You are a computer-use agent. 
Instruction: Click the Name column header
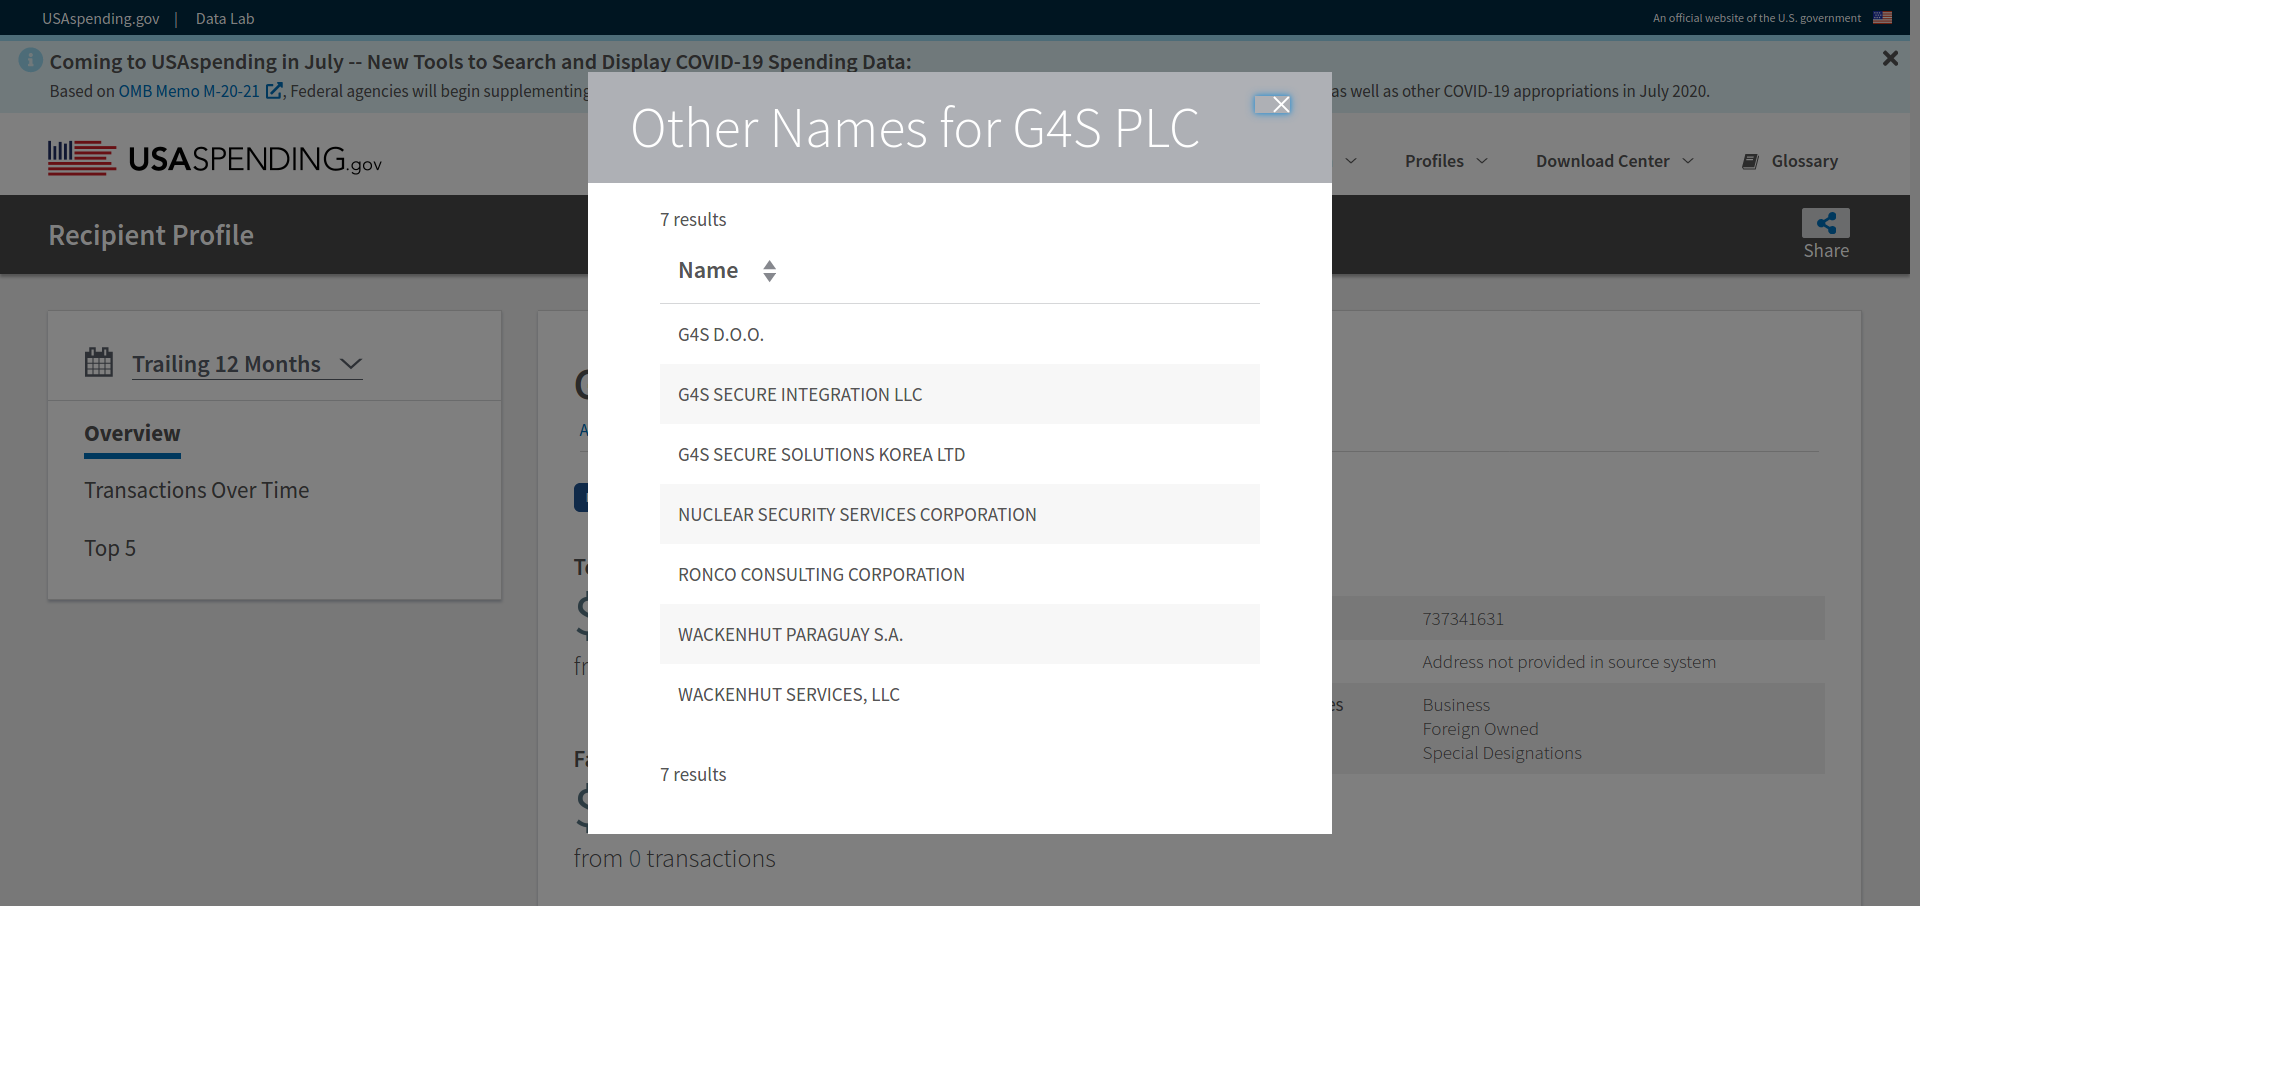point(708,270)
